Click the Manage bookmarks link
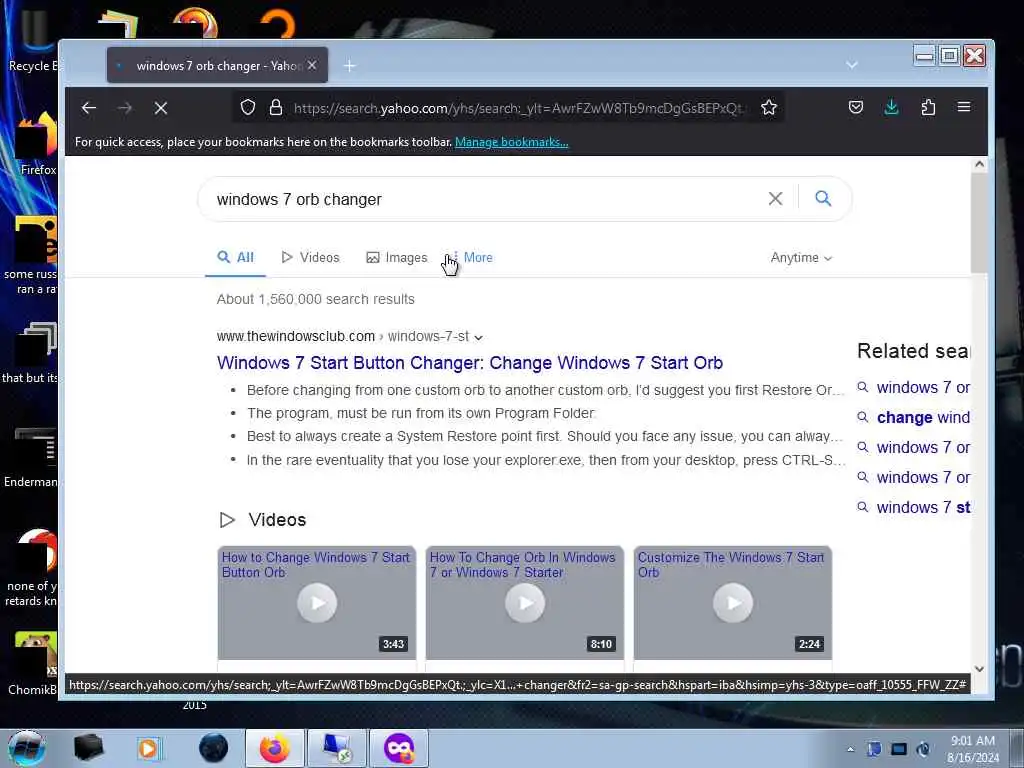The height and width of the screenshot is (768, 1024). tap(511, 142)
